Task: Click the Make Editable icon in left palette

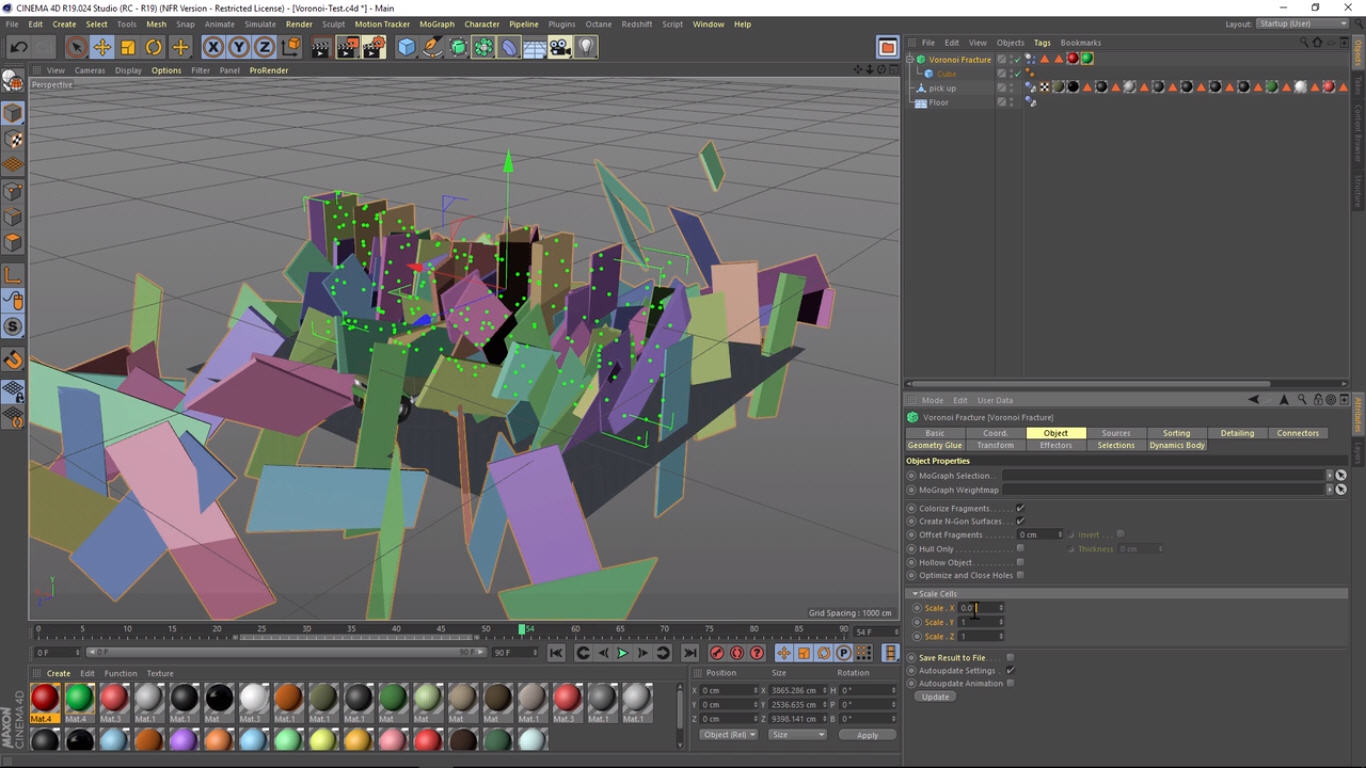Action: [13, 83]
